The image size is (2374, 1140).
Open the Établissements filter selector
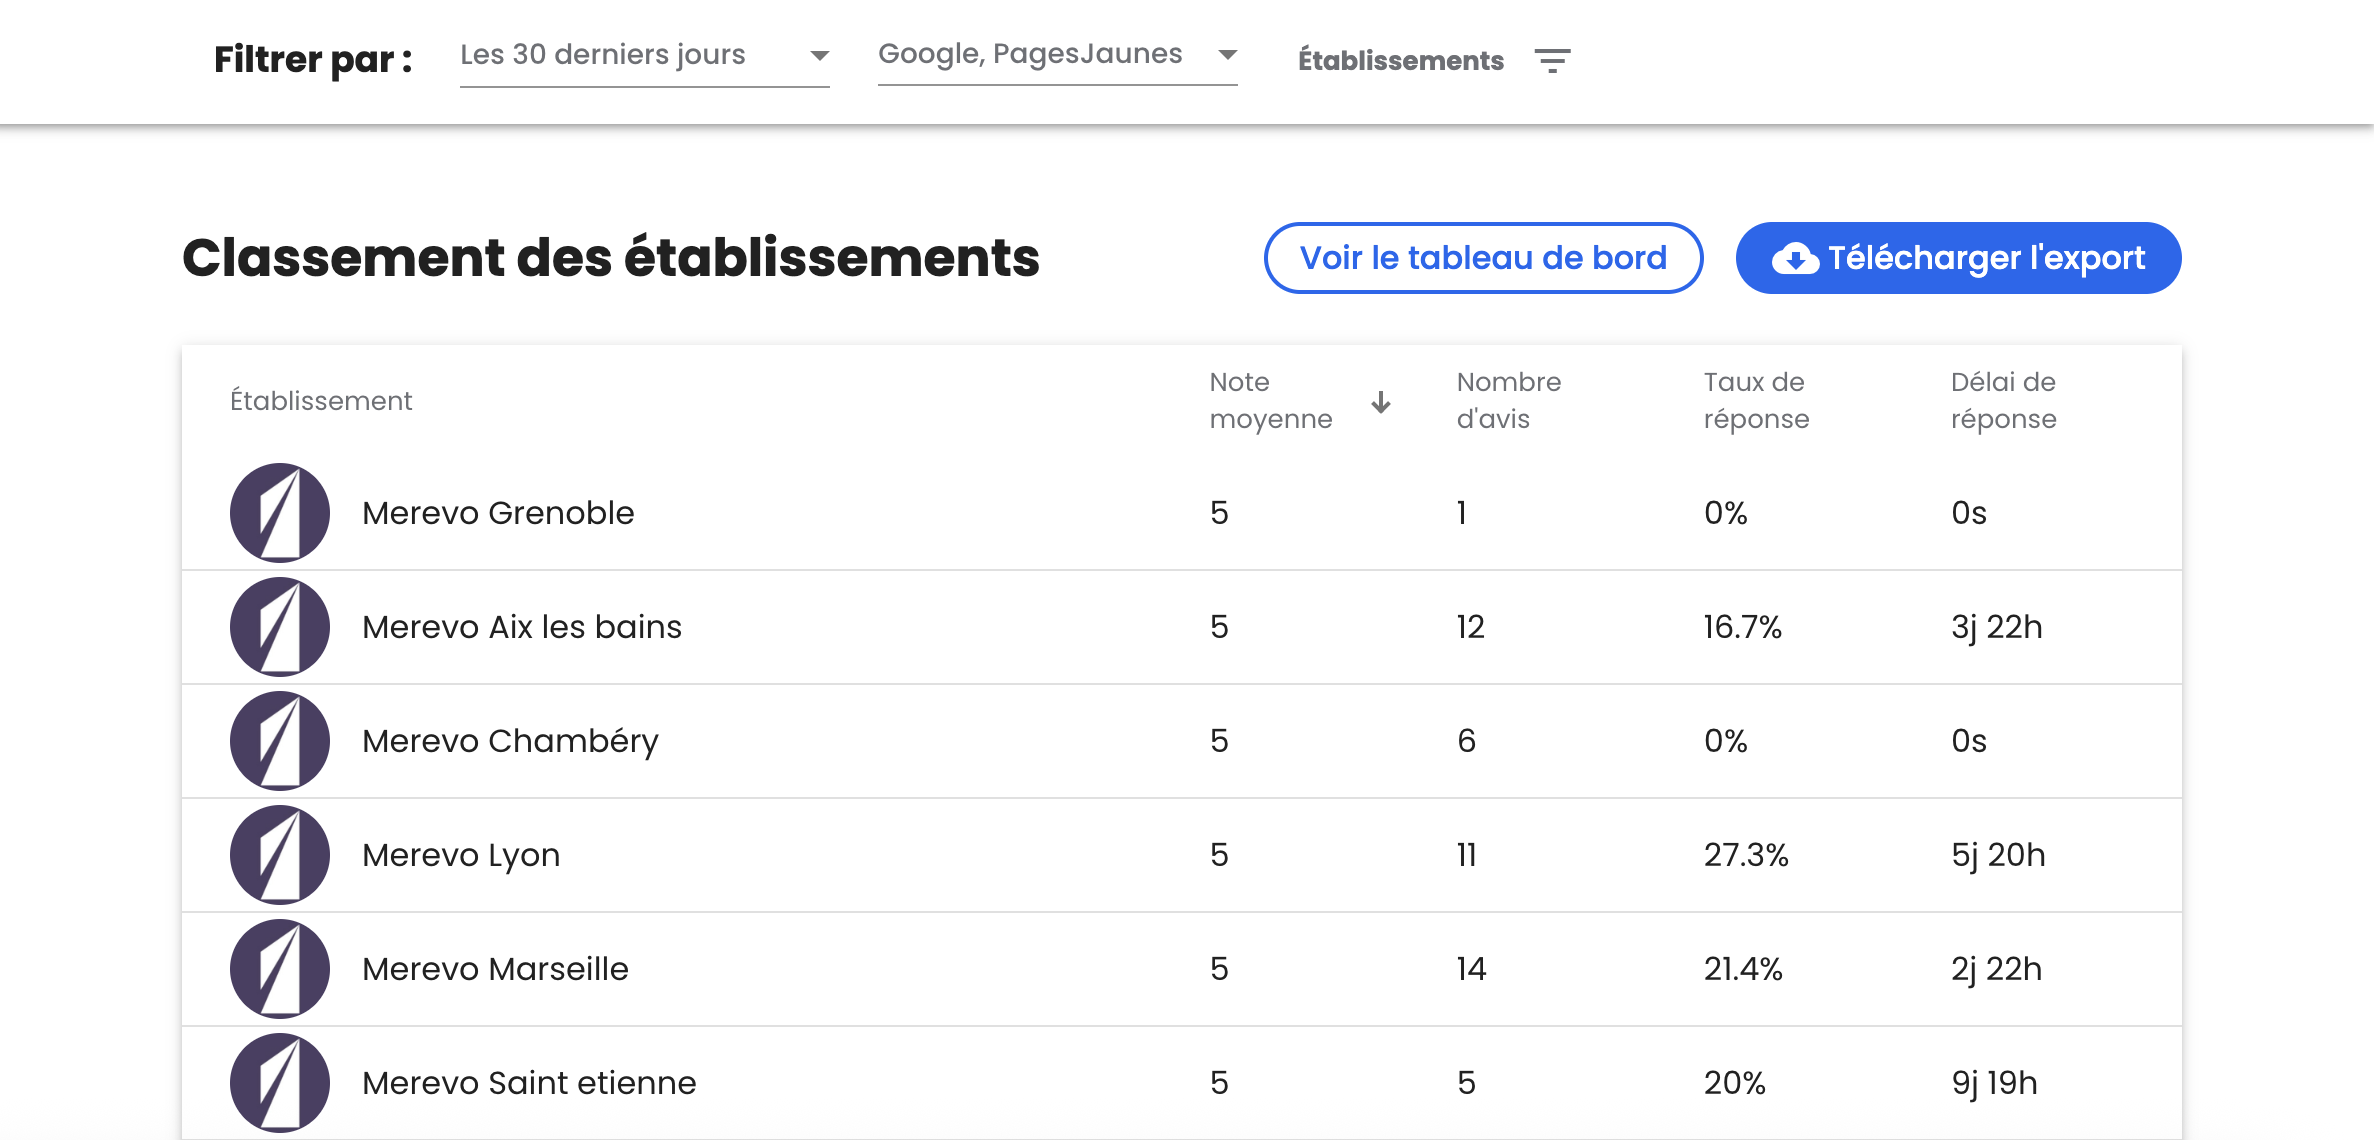(x=1400, y=61)
